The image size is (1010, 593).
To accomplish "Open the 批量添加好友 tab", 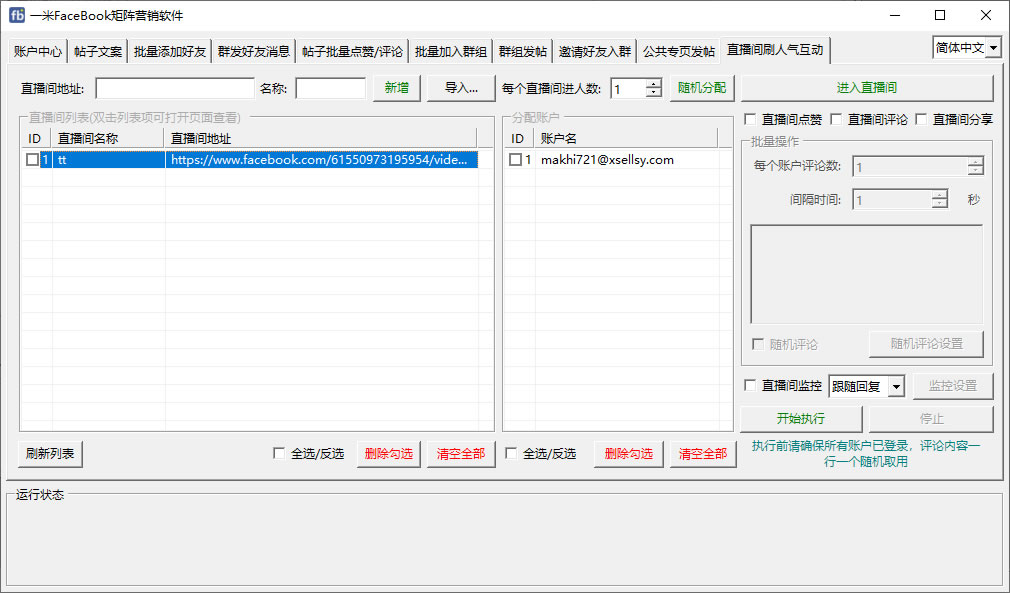I will tap(169, 52).
